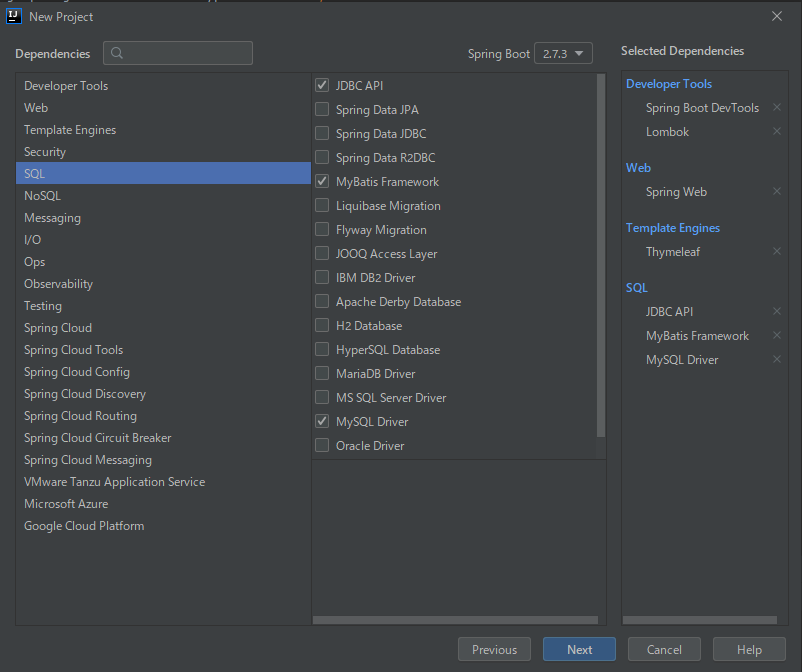Remove Spring Web from selected dependencies
Screen dimensions: 802x672
[776, 191]
